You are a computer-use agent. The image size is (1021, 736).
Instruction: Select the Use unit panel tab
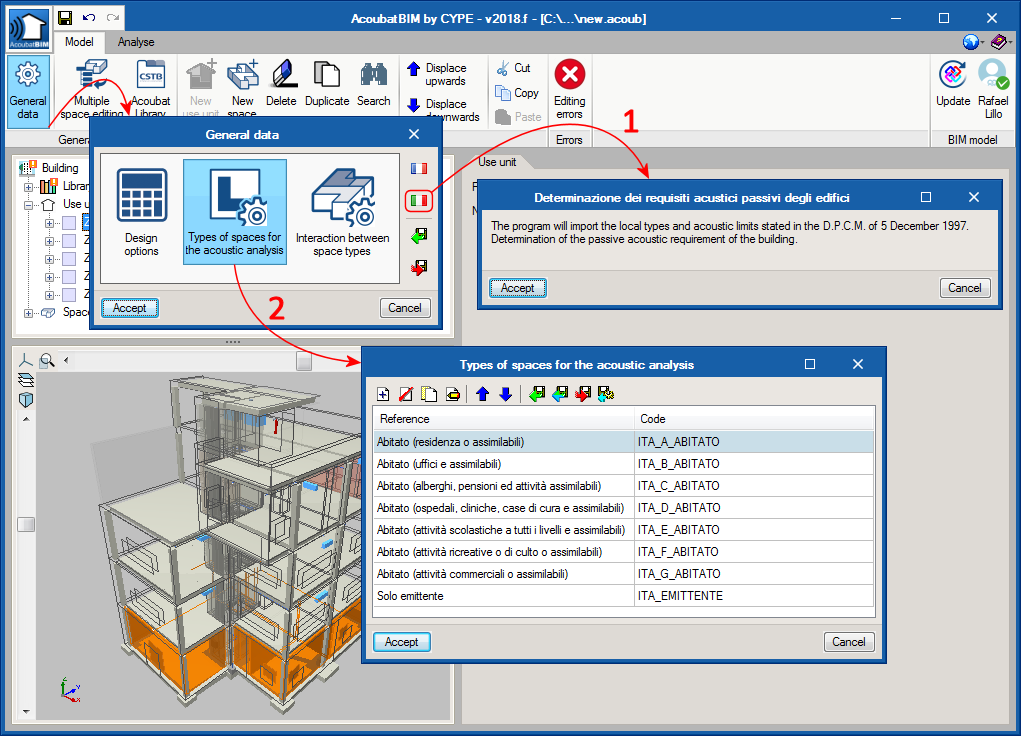497,162
